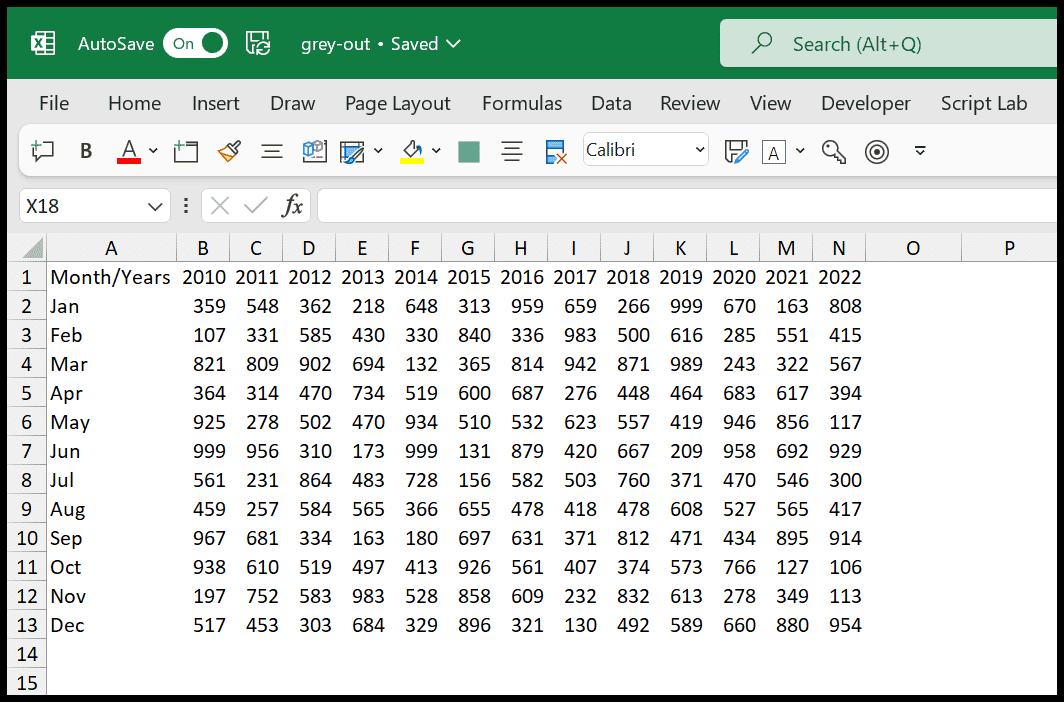This screenshot has width=1064, height=702.
Task: Click the key icon in toolbar
Action: pos(833,151)
